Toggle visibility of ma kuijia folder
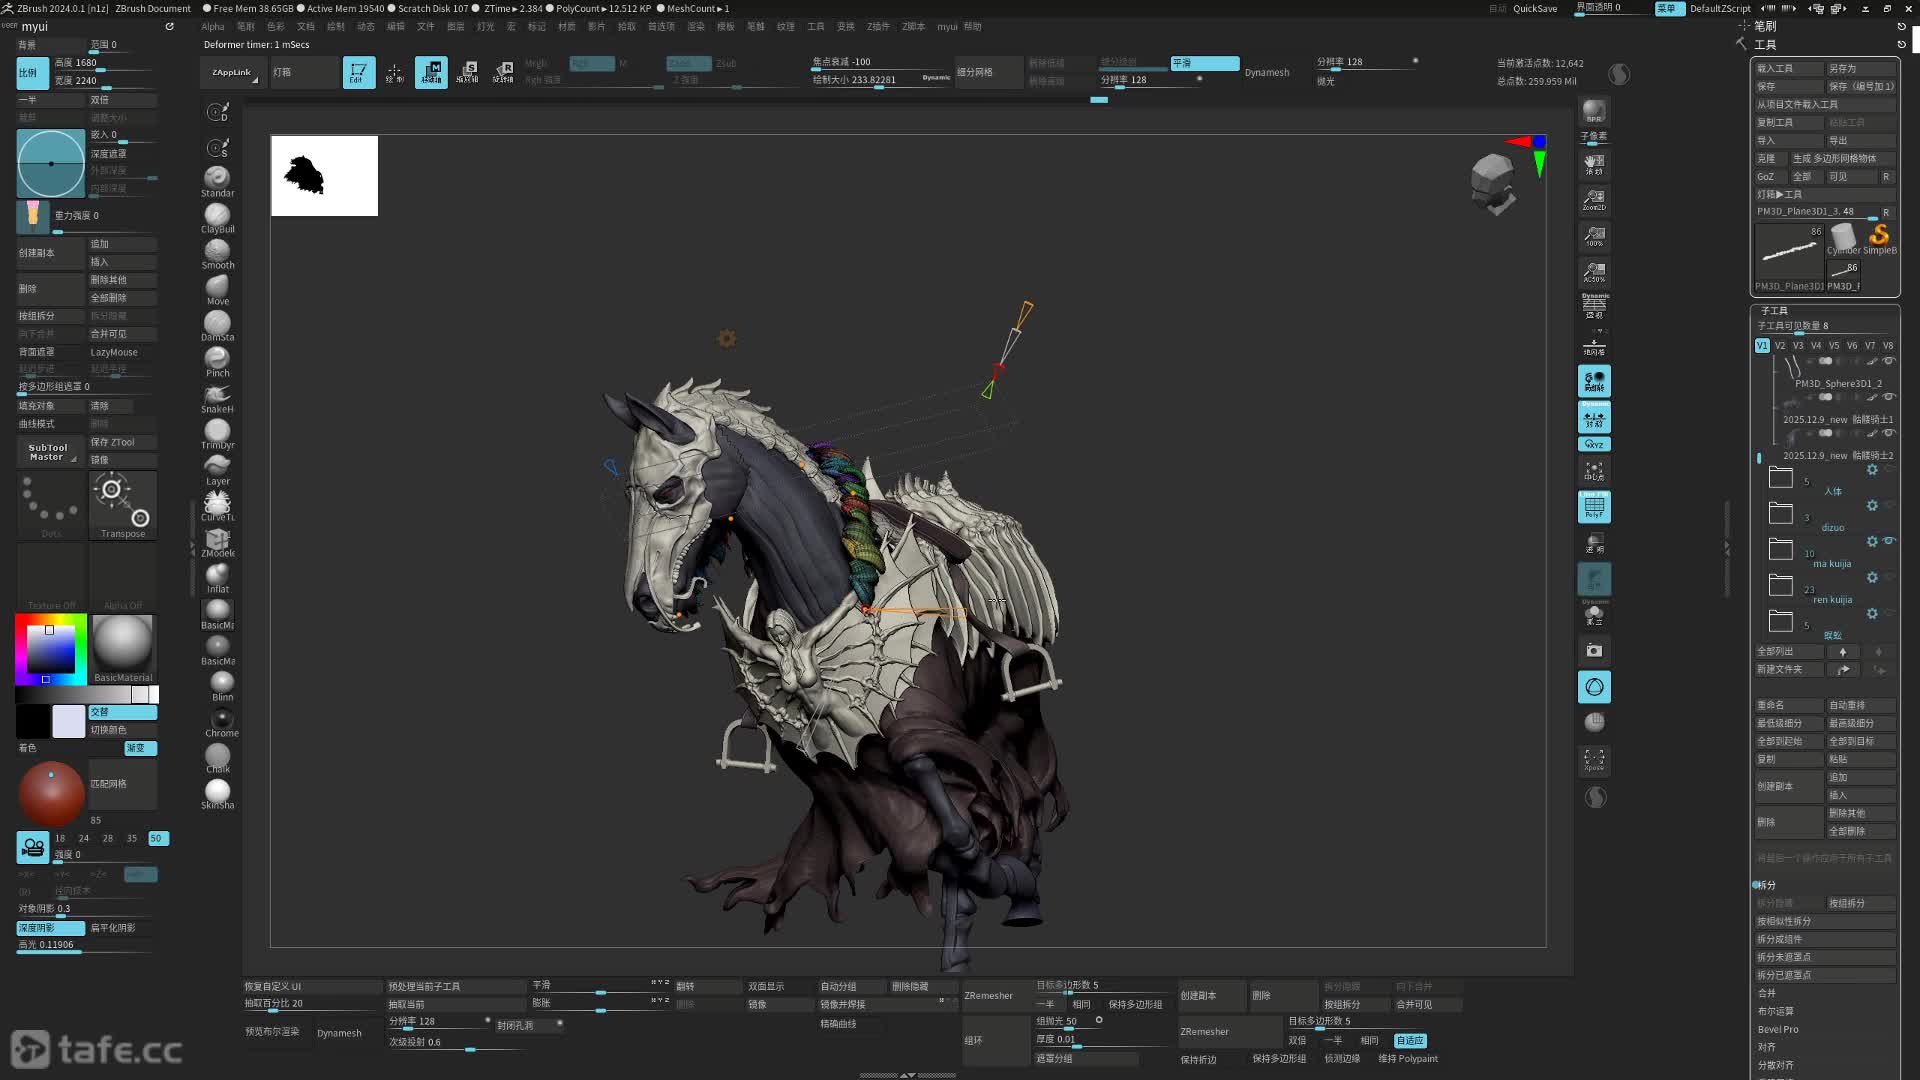 coord(1889,541)
